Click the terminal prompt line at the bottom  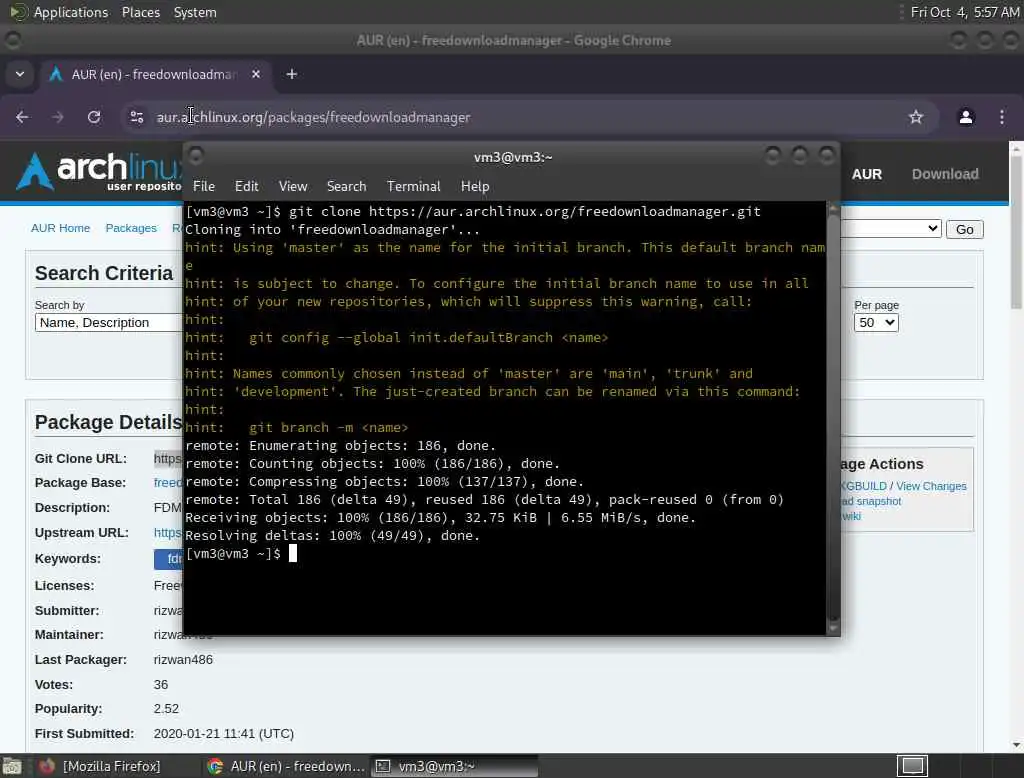point(241,553)
